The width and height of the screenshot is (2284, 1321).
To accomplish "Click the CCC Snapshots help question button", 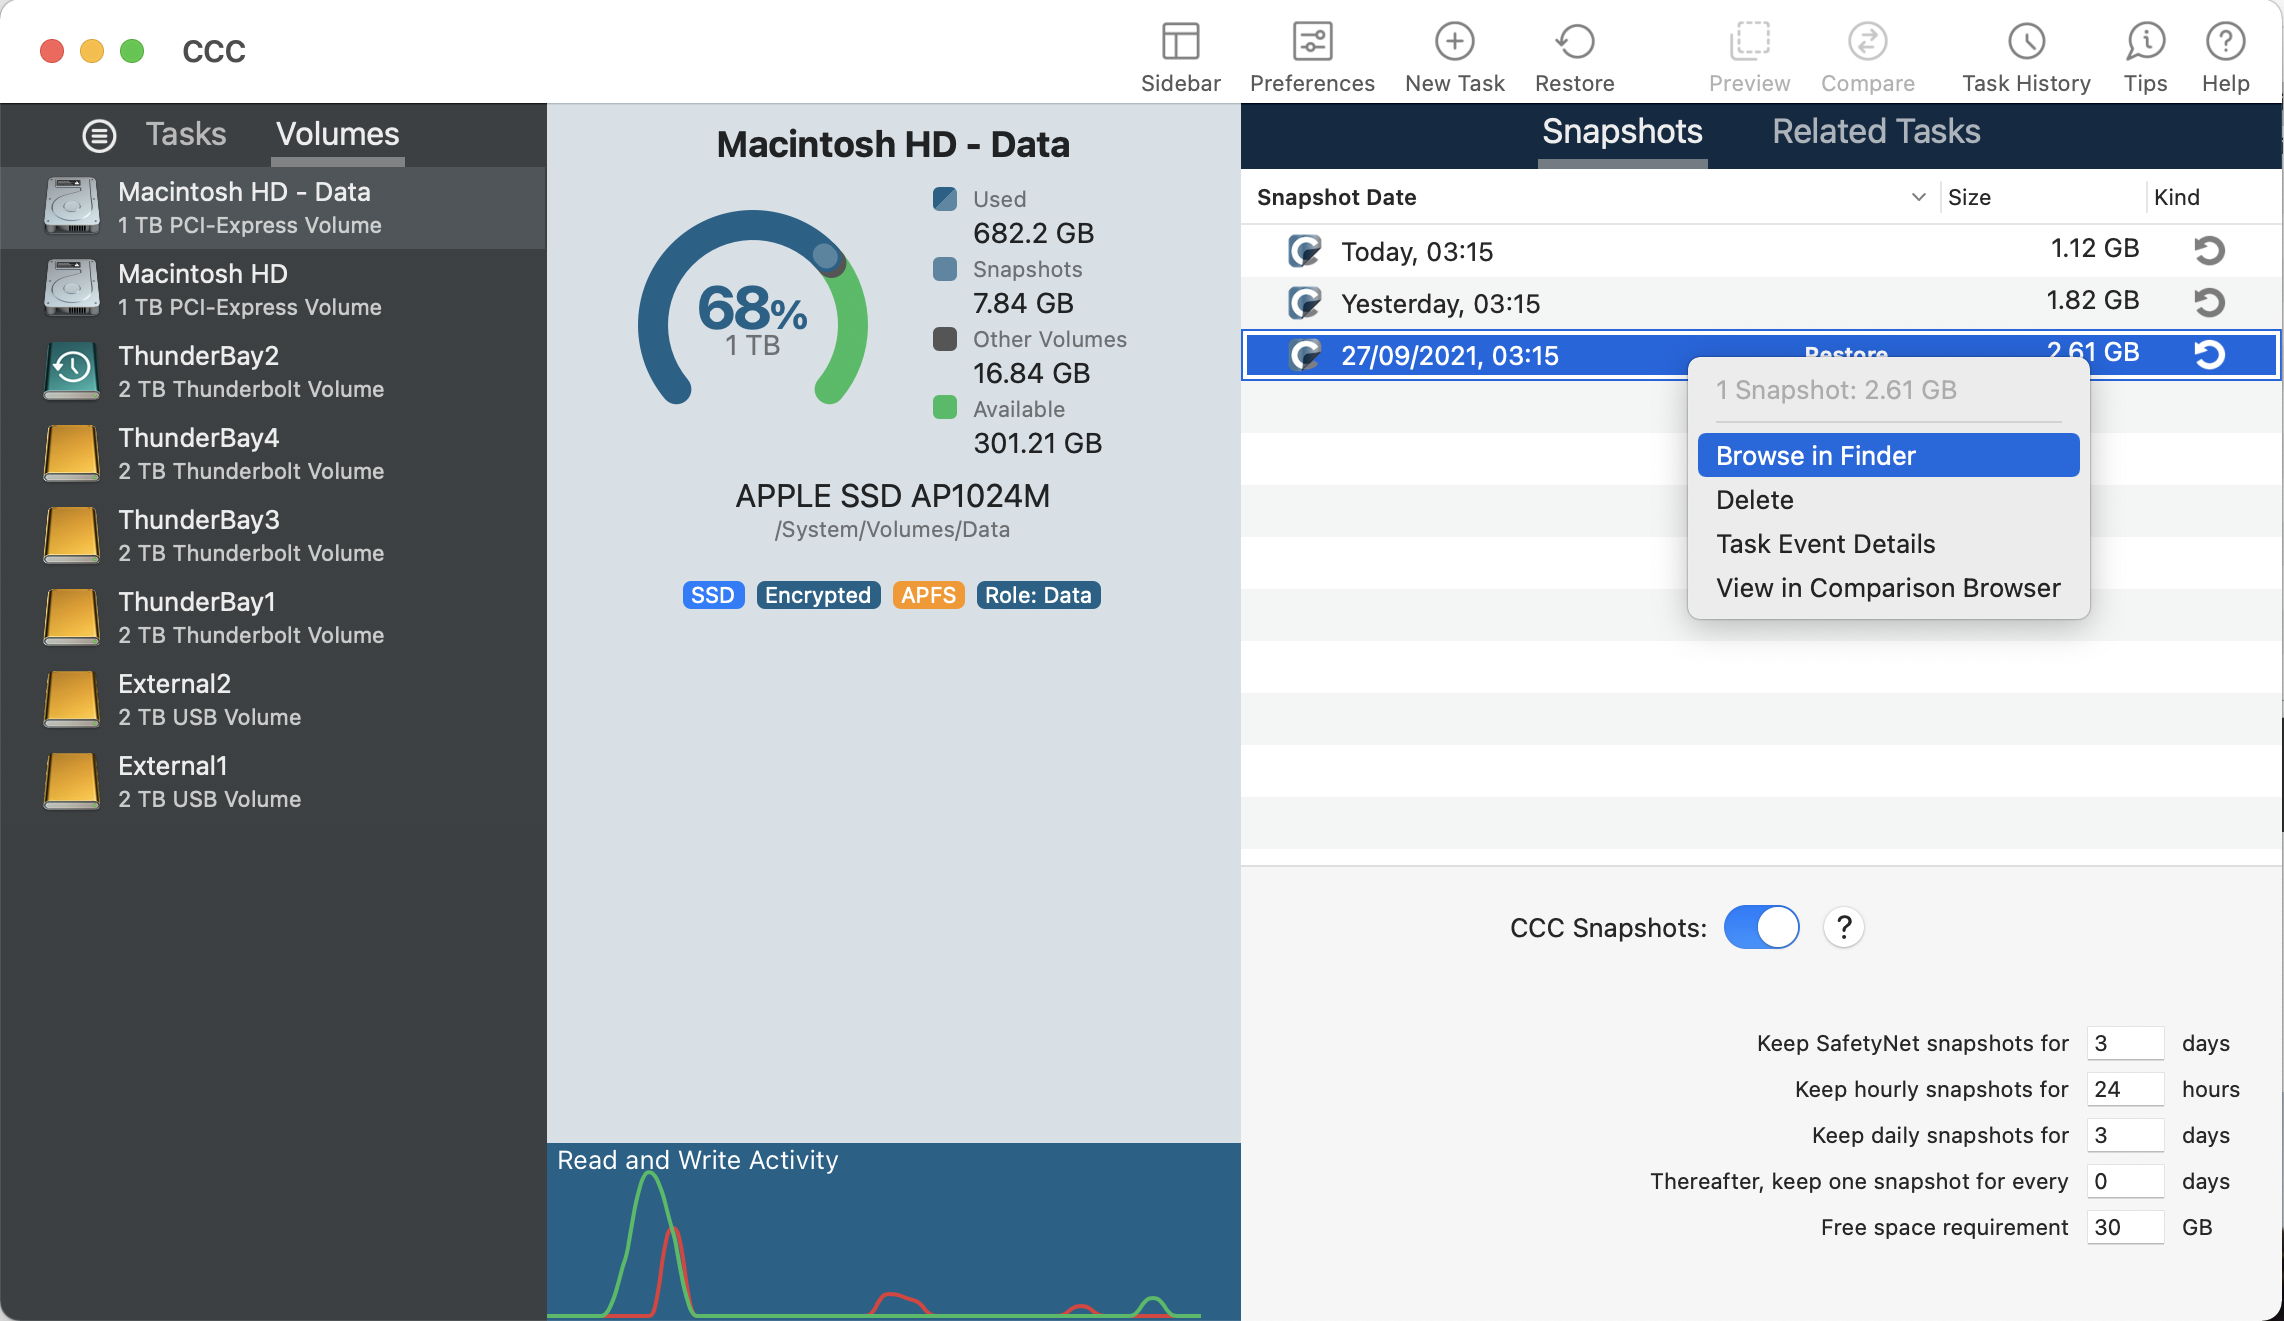I will (x=1843, y=927).
